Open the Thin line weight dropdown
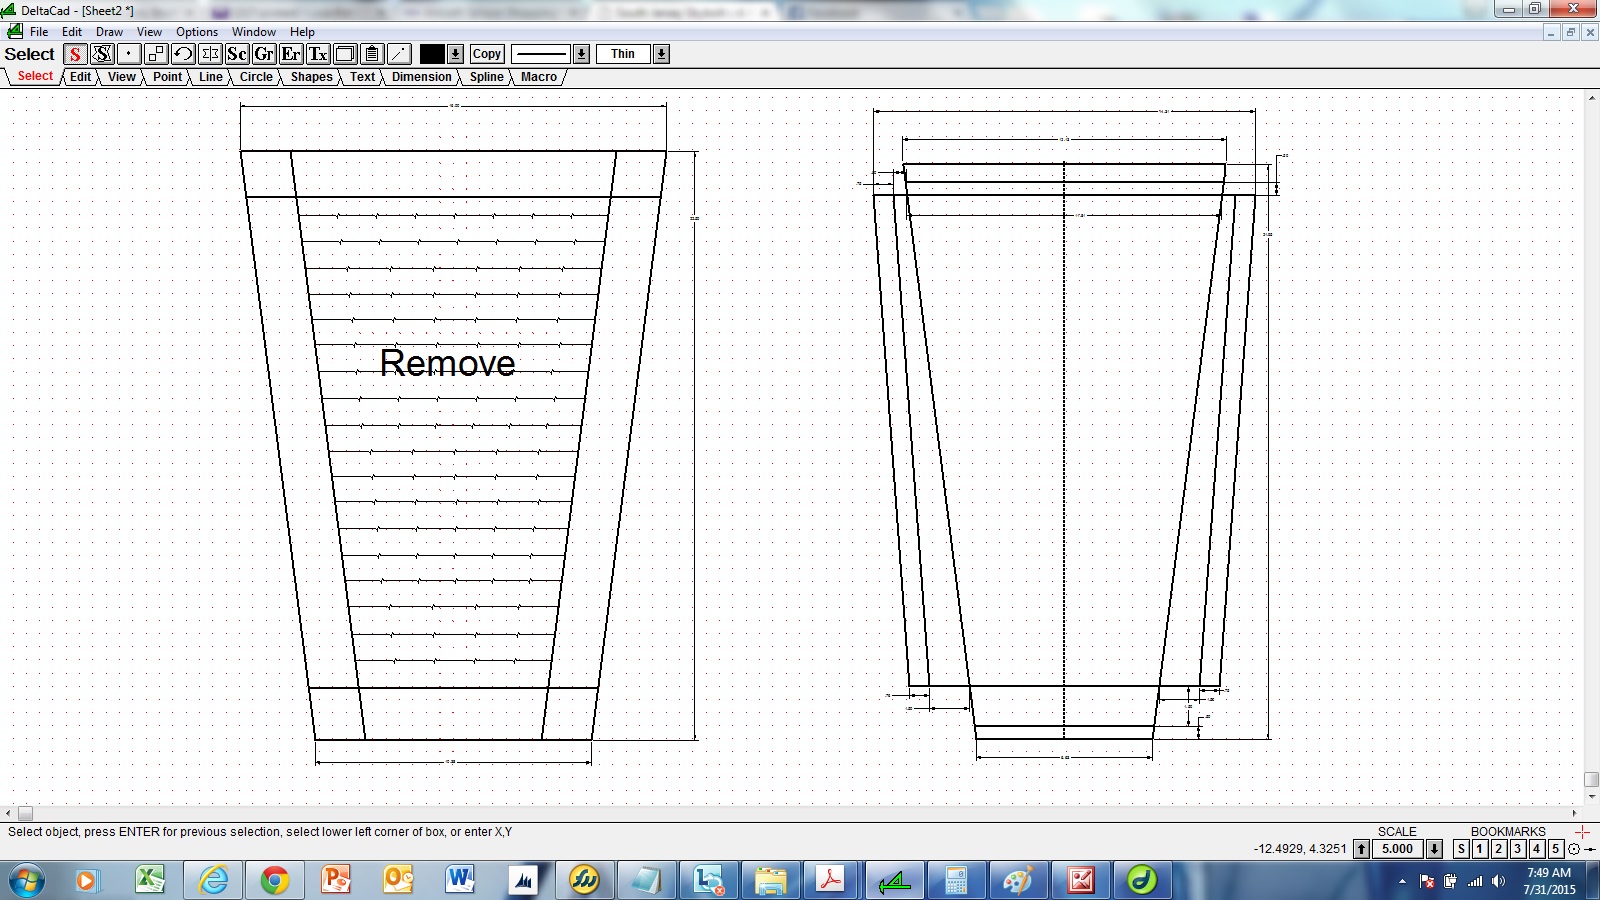Image resolution: width=1600 pixels, height=900 pixels. 661,54
